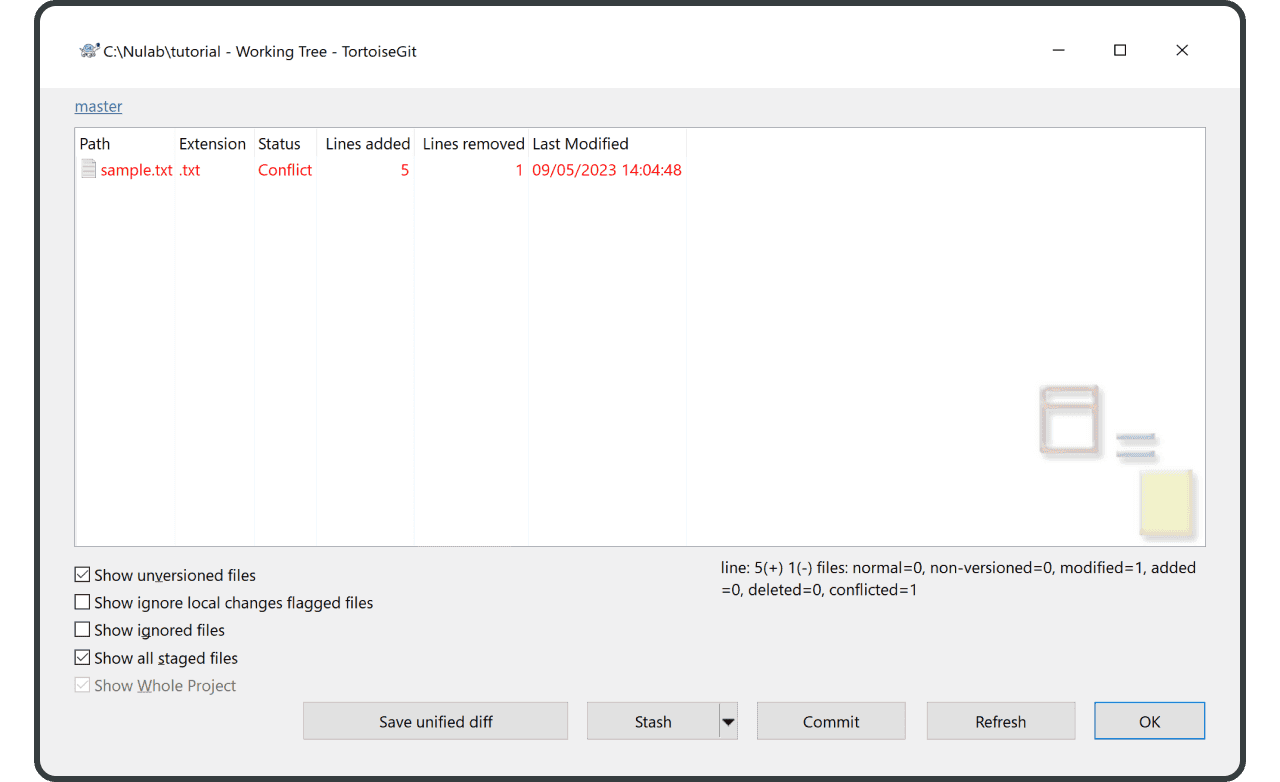Click the Stash button
This screenshot has height=782, width=1280.
coord(652,720)
